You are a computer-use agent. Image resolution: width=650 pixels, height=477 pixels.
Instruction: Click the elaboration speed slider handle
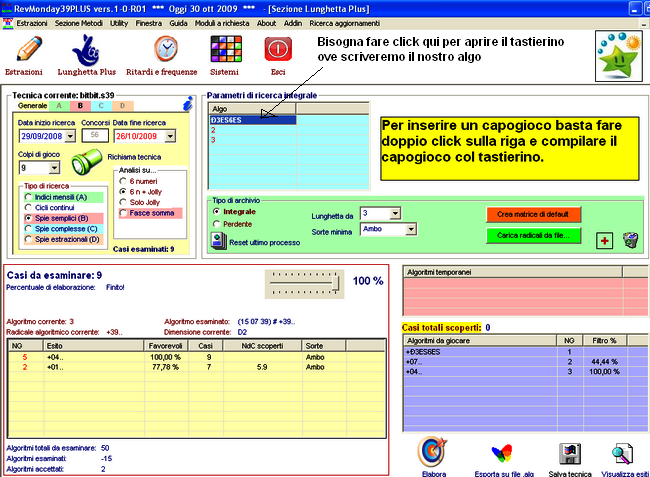336,284
